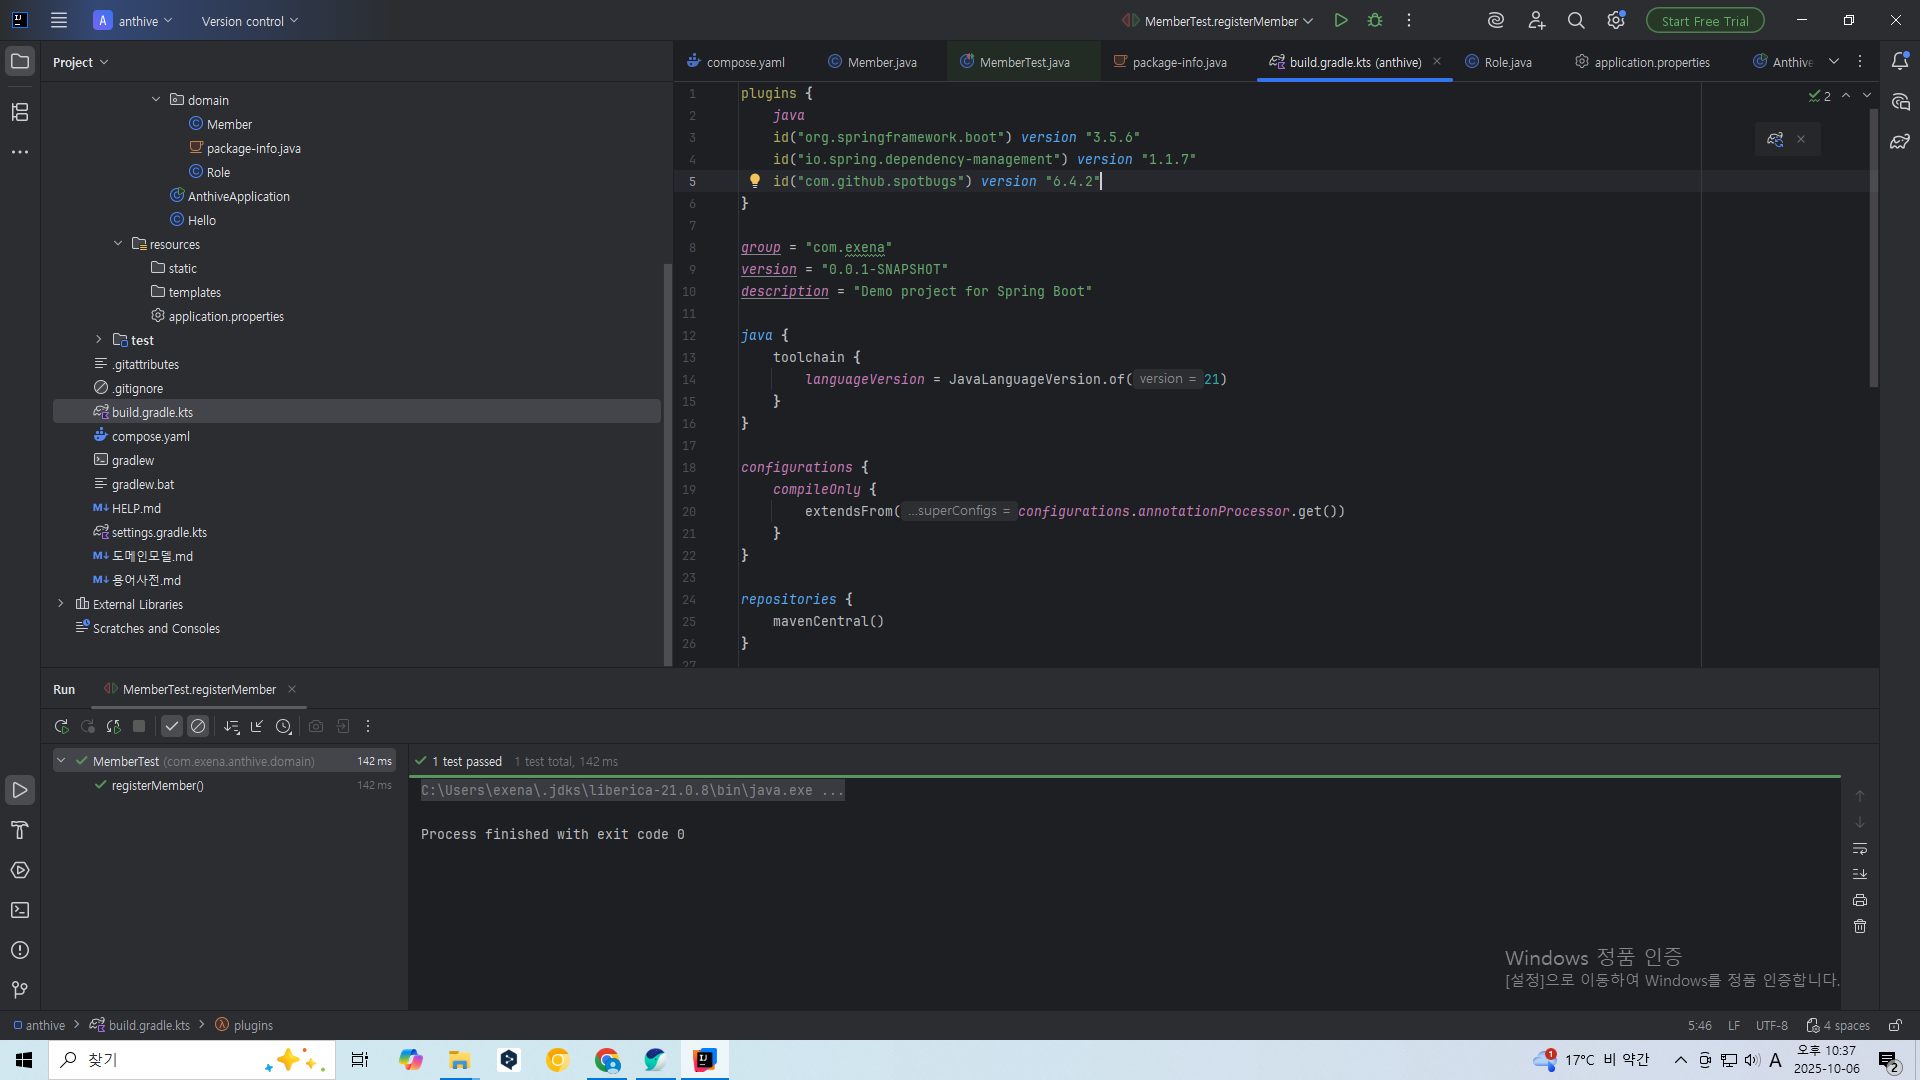Screen dimensions: 1920x1080
Task: Toggle the Show Ignored tests button
Action: pos(198,727)
